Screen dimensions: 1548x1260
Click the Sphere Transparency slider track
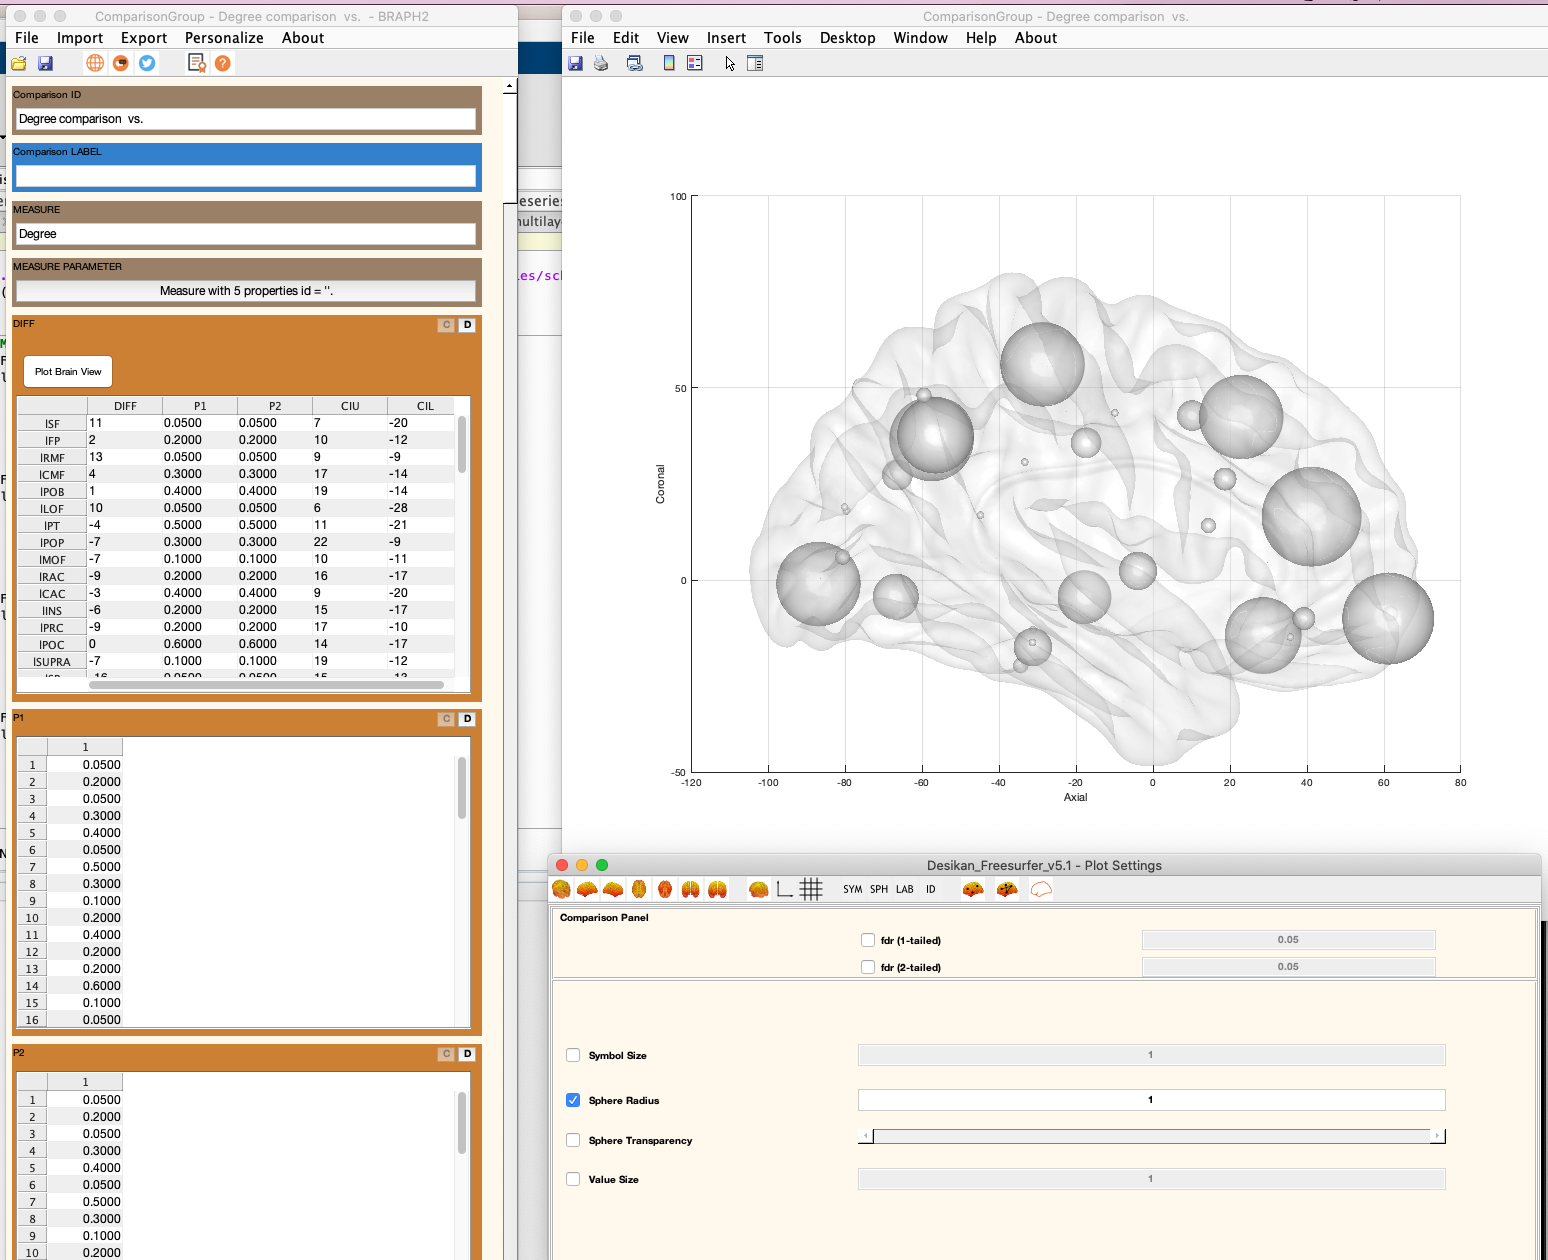point(1152,1136)
